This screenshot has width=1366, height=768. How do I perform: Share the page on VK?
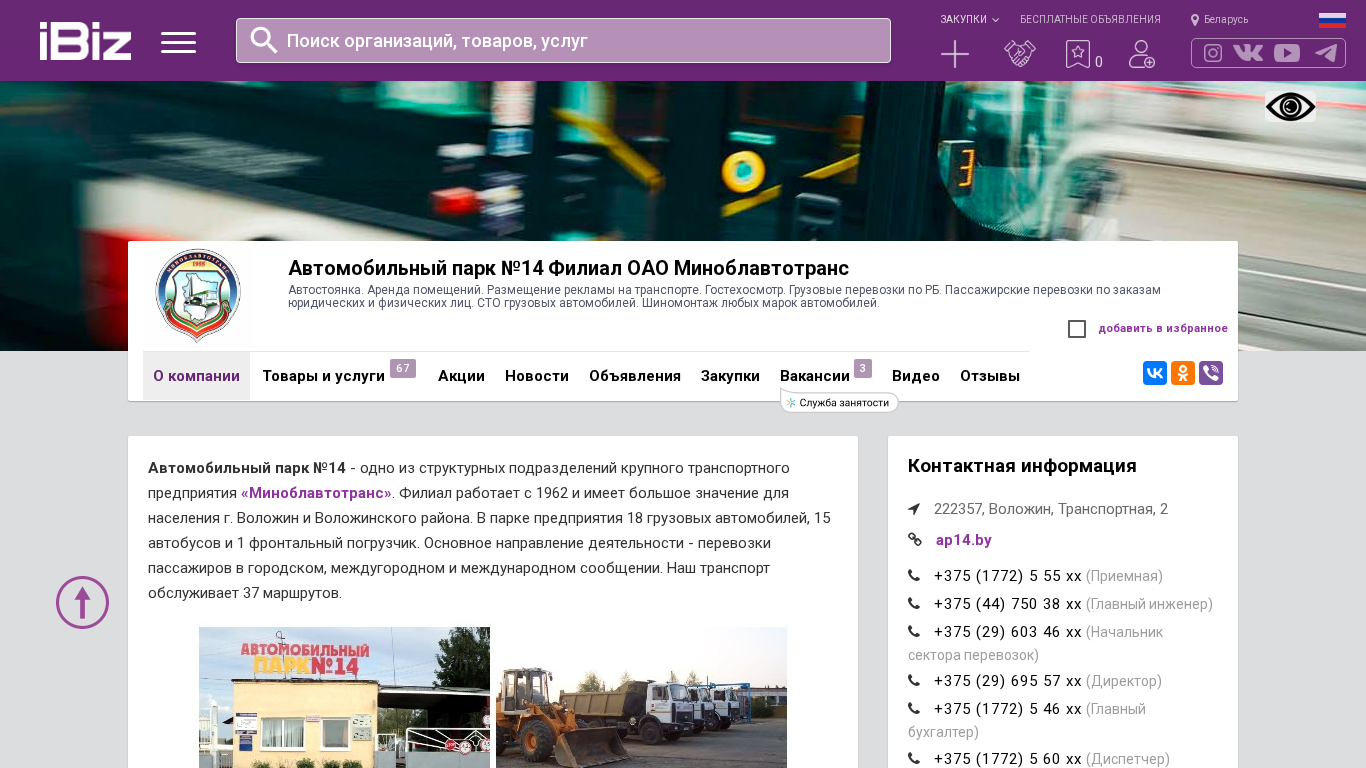click(1155, 373)
